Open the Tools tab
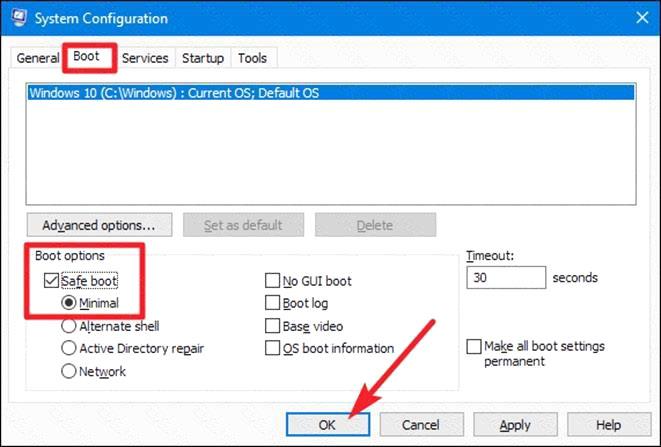This screenshot has height=447, width=661. pos(253,58)
